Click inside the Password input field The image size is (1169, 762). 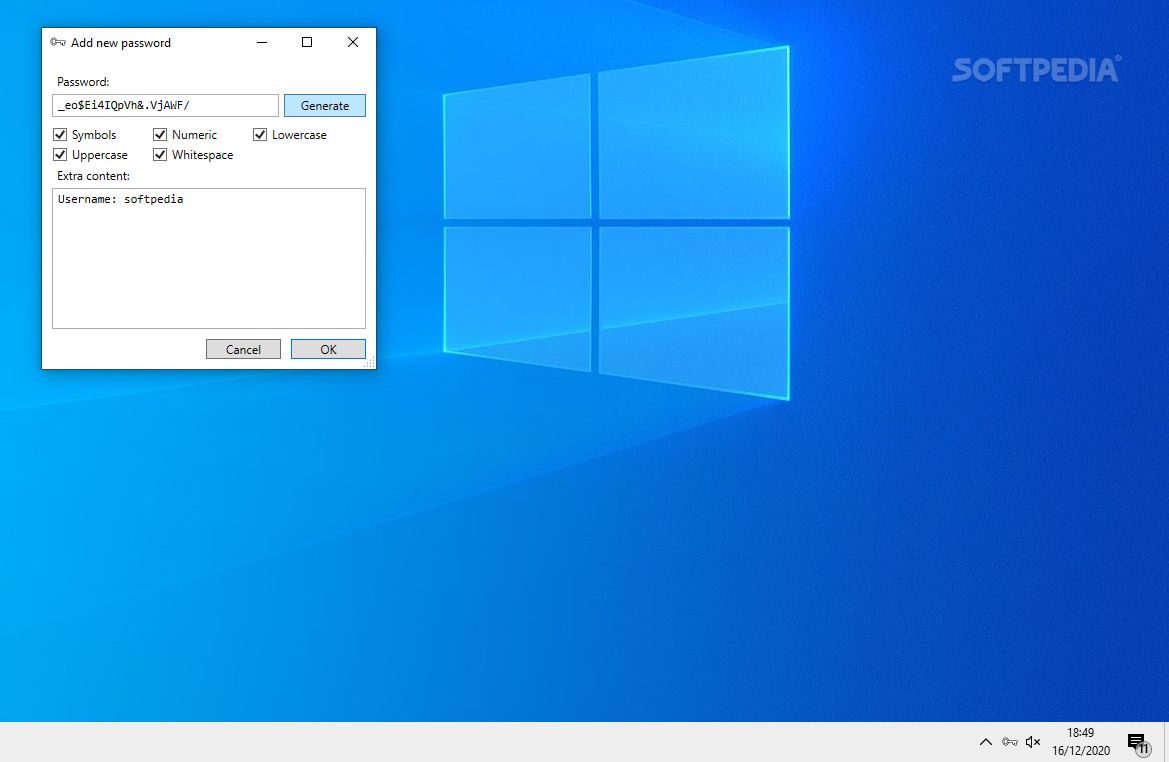(166, 105)
